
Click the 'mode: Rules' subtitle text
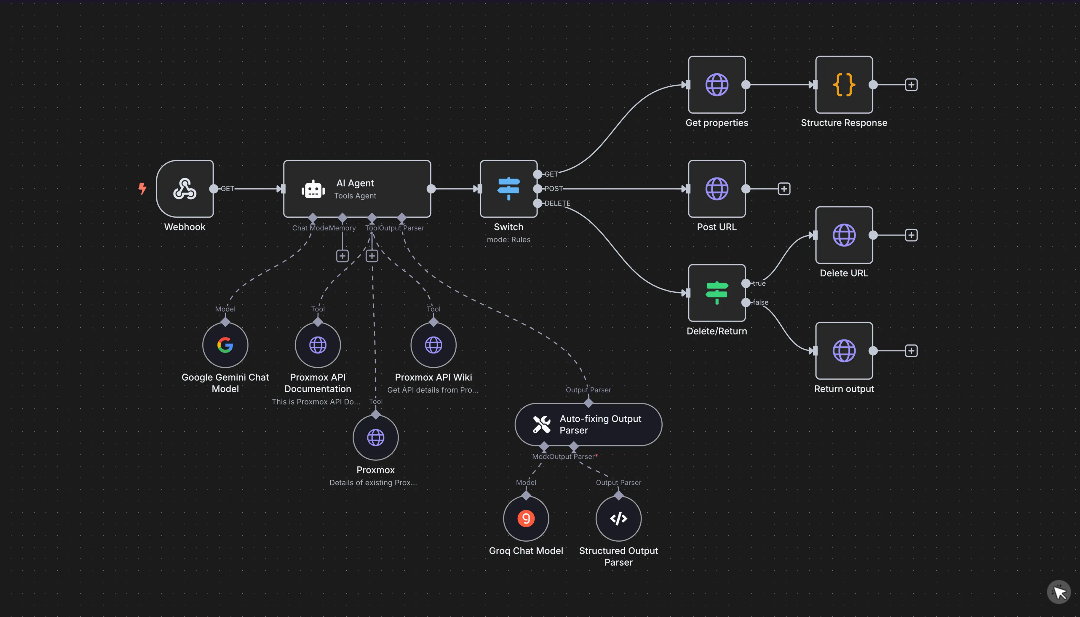click(x=508, y=240)
